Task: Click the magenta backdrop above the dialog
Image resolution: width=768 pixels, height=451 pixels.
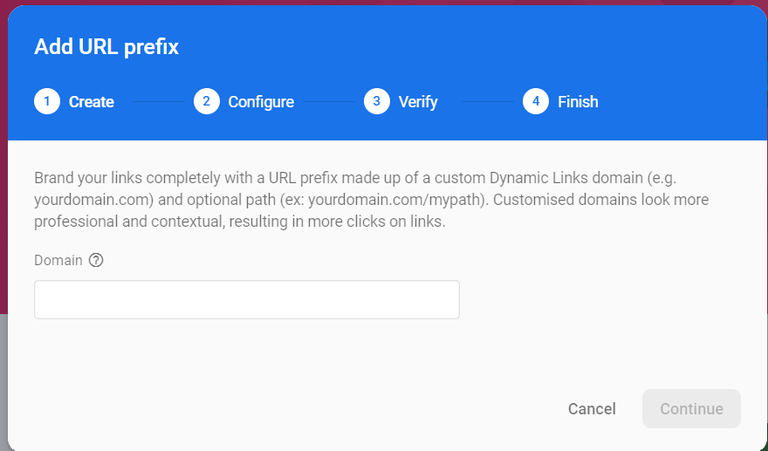Action: (x=384, y=2)
